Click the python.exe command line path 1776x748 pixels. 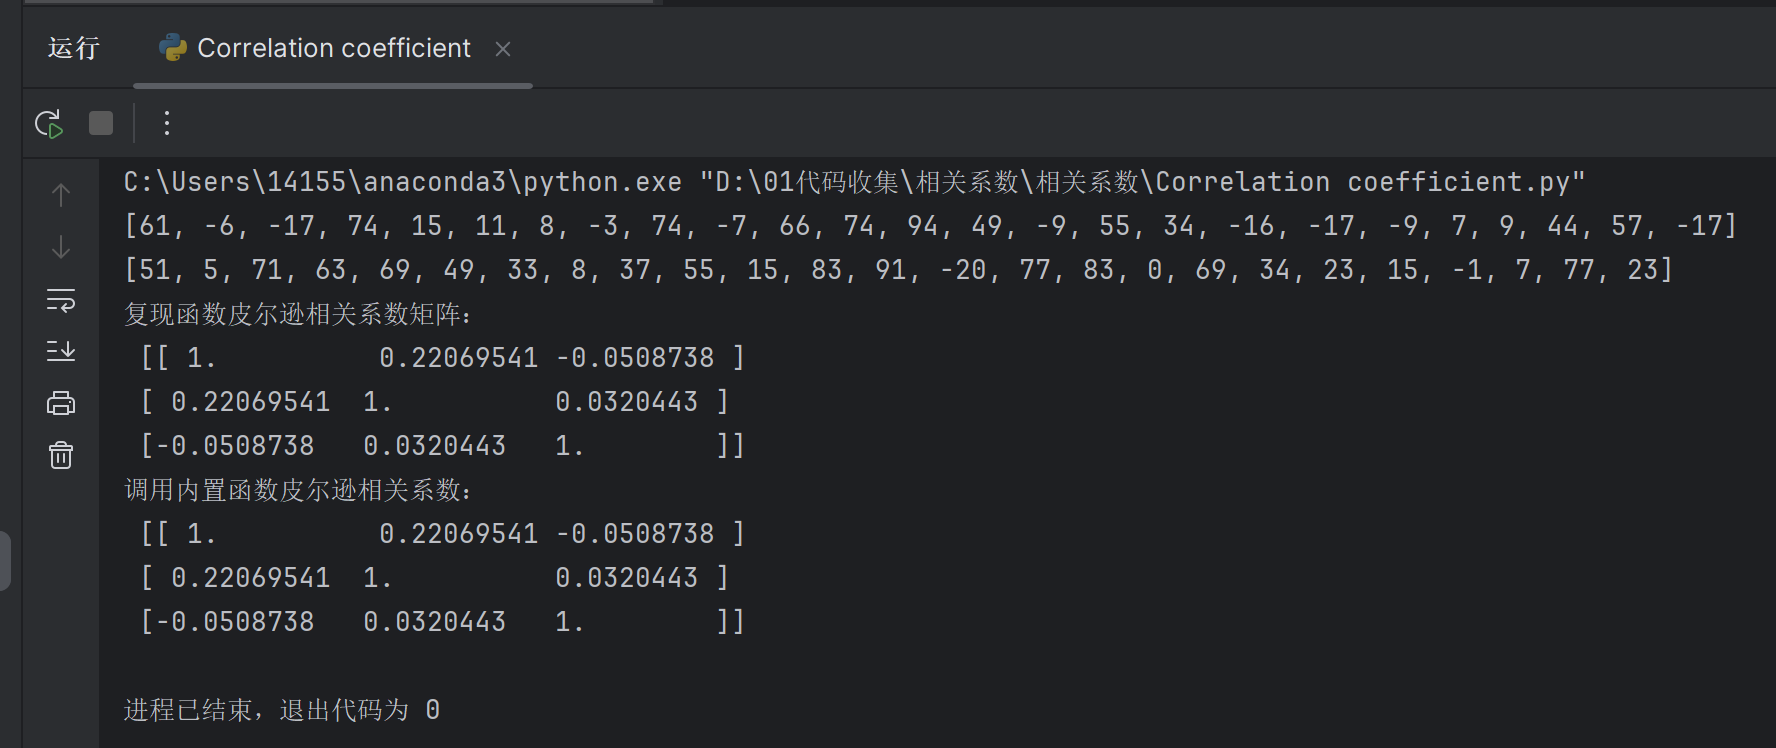854,182
